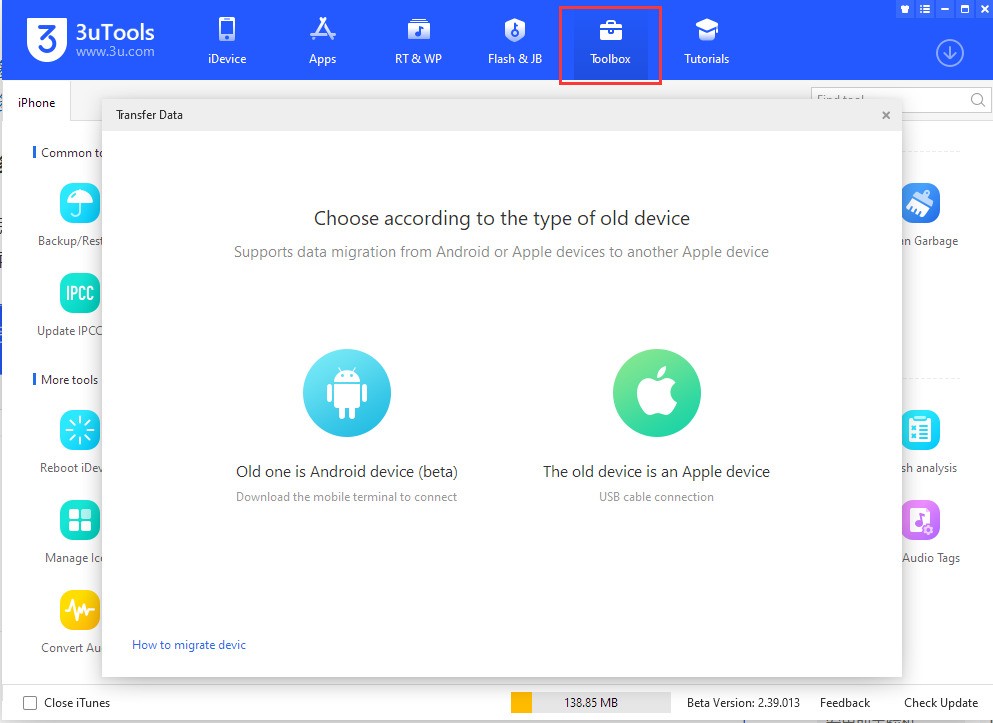Open the Audio Tags tool
The height and width of the screenshot is (723, 993).
point(921,521)
